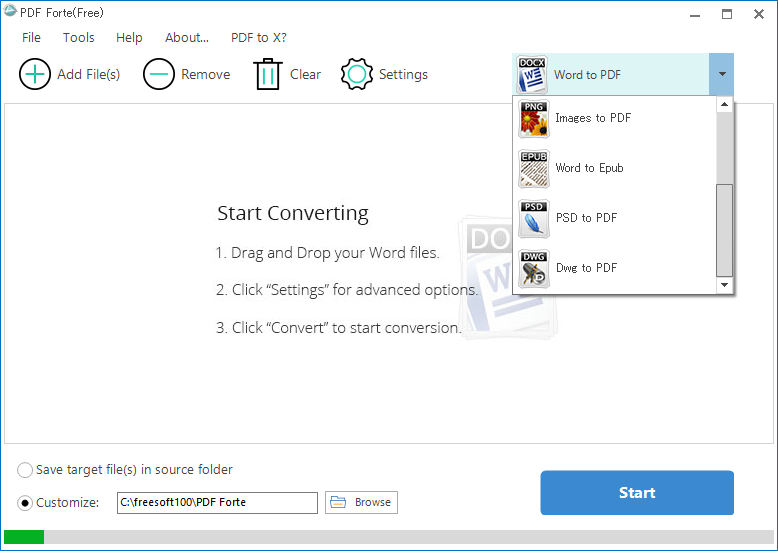Viewport: 778px width, 551px height.
Task: Choose Dwg to PDF from the list
Action: tap(615, 268)
